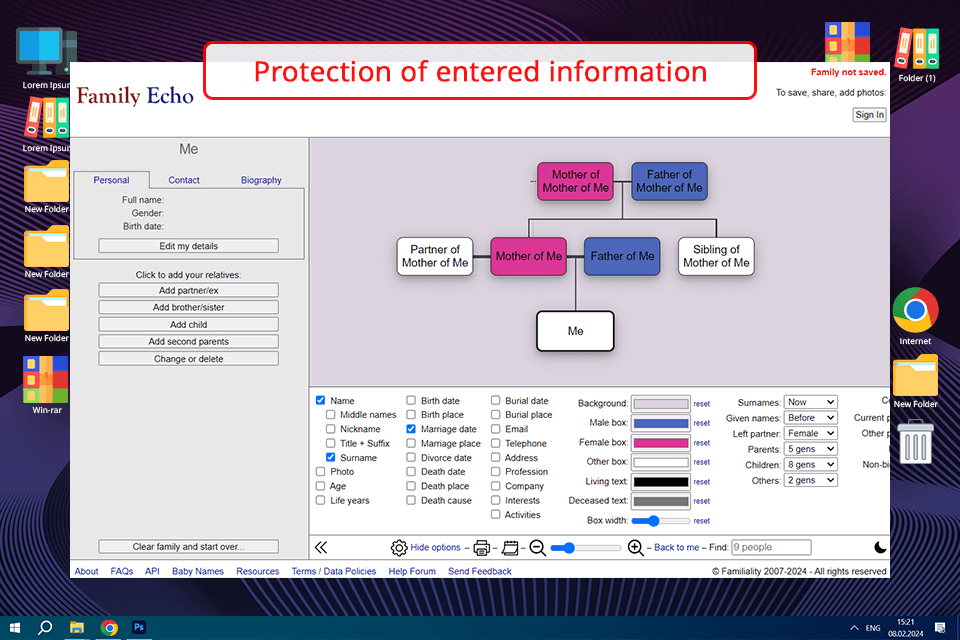Switch to the Biography tab
960x640 pixels.
(261, 180)
